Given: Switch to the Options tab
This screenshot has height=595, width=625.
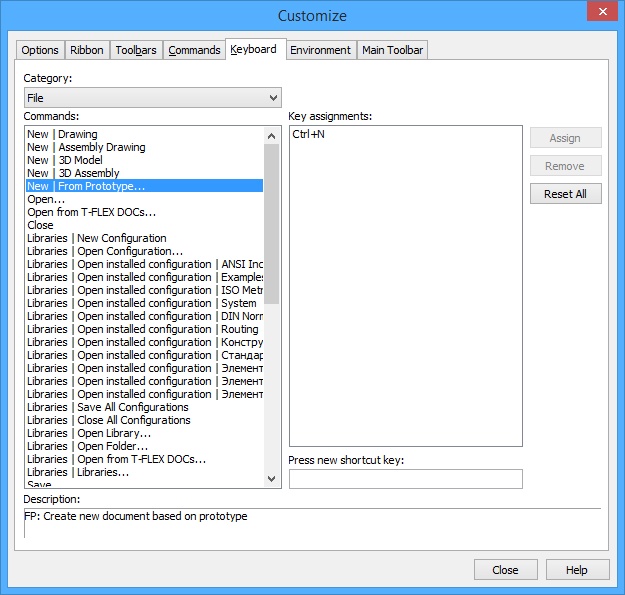Looking at the screenshot, I should click(40, 50).
